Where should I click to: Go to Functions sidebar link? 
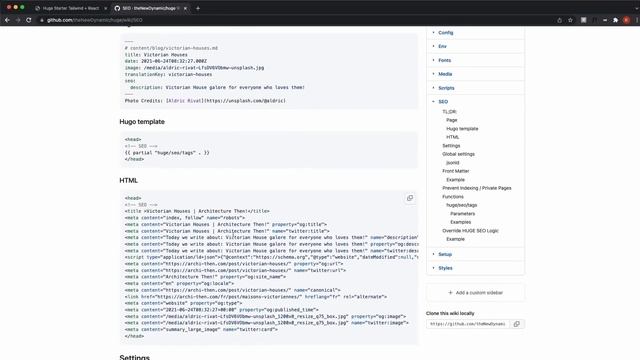(453, 197)
